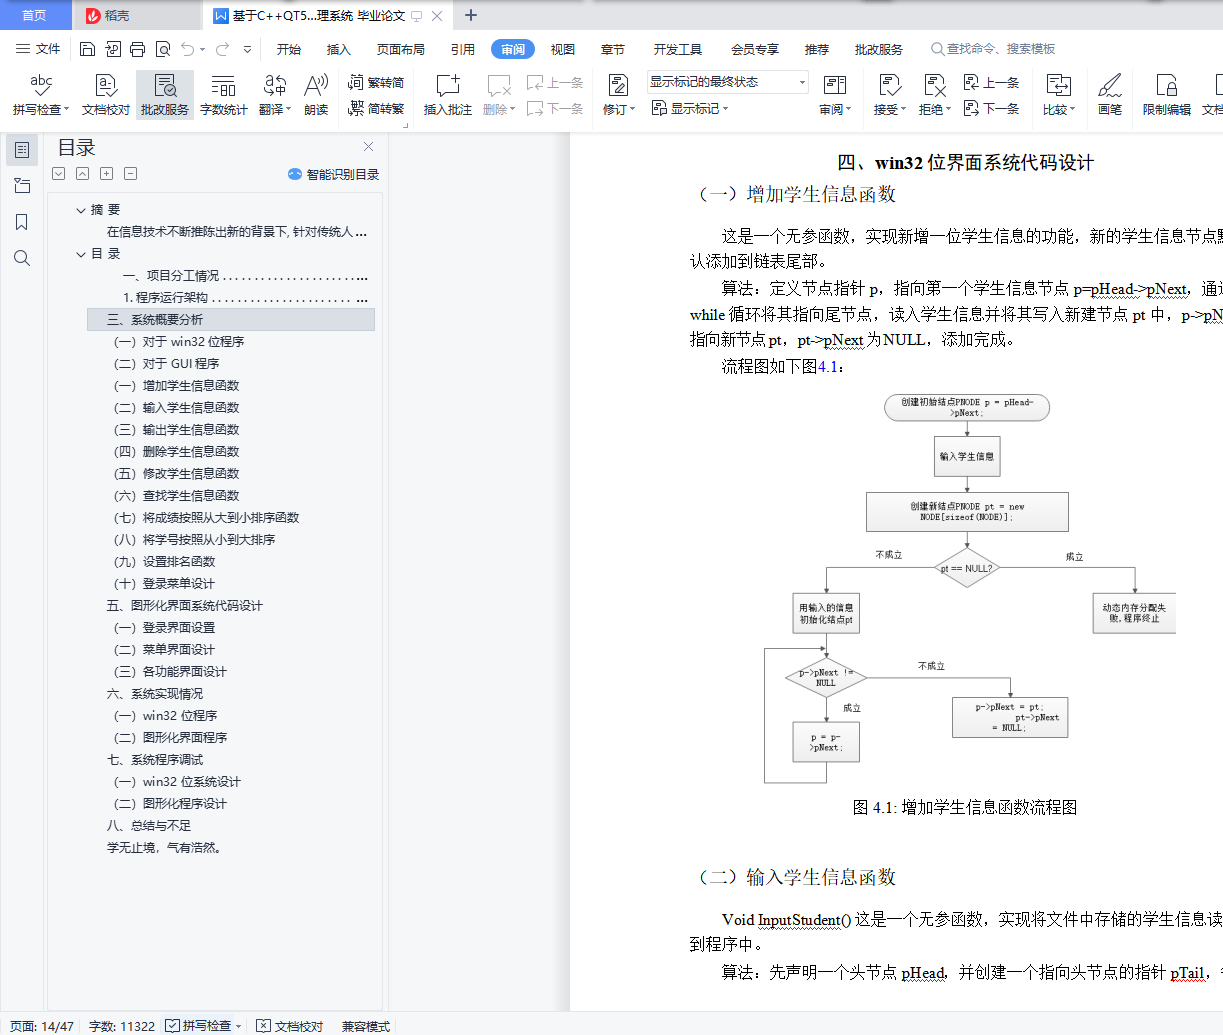Collapse the 摘 要 outline entry

click(x=81, y=210)
